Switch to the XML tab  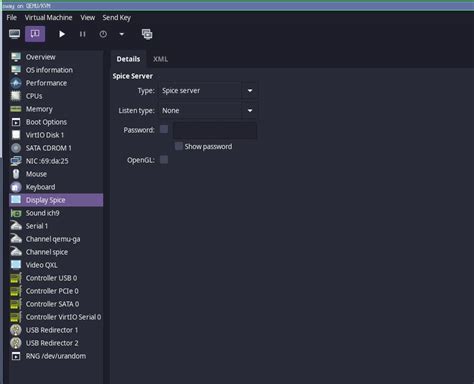click(160, 59)
